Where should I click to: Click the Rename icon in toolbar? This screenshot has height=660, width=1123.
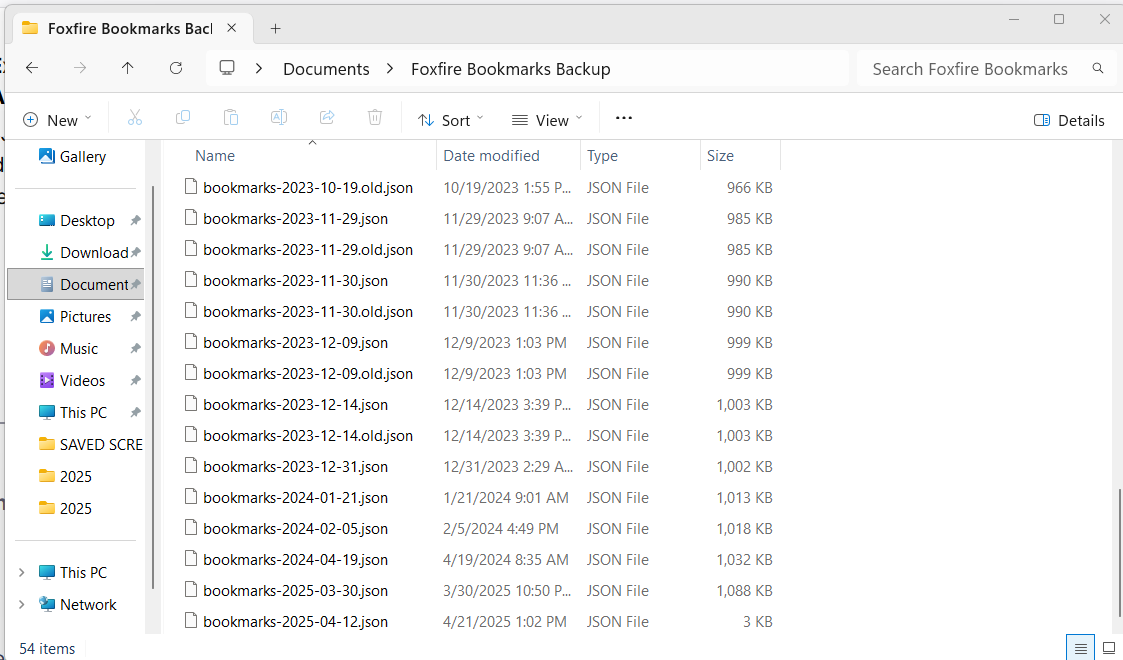click(x=279, y=118)
